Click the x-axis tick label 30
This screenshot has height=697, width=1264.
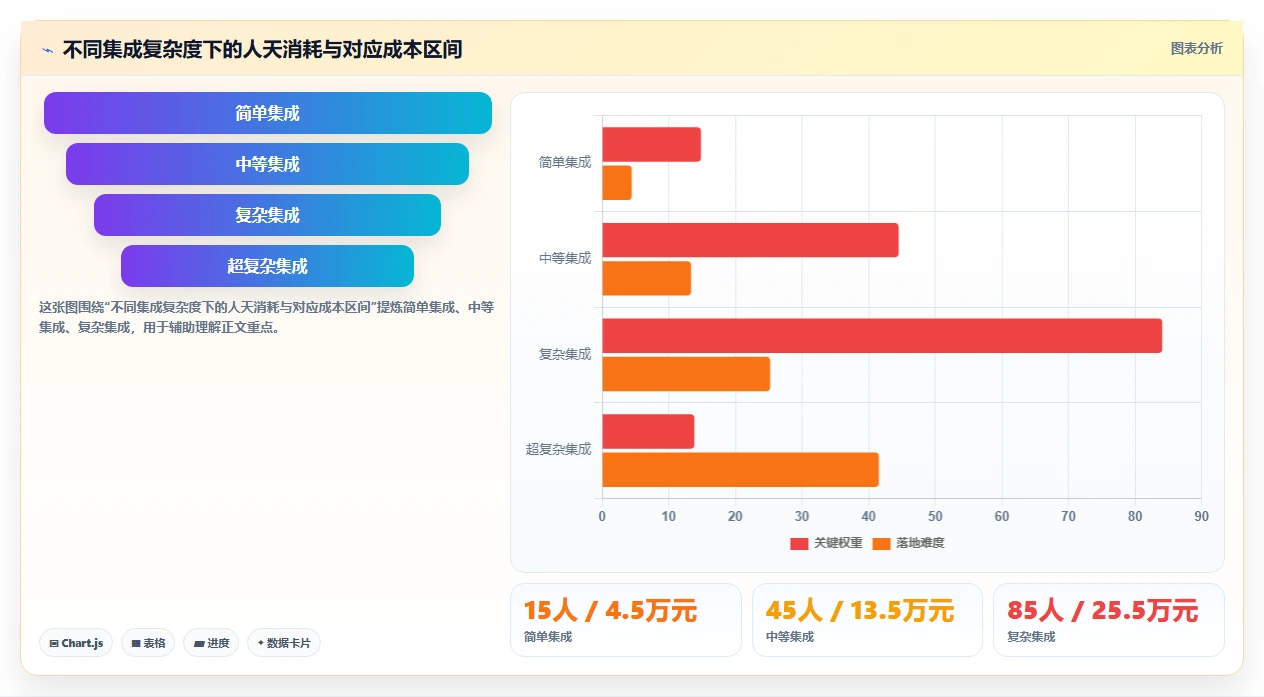(802, 516)
